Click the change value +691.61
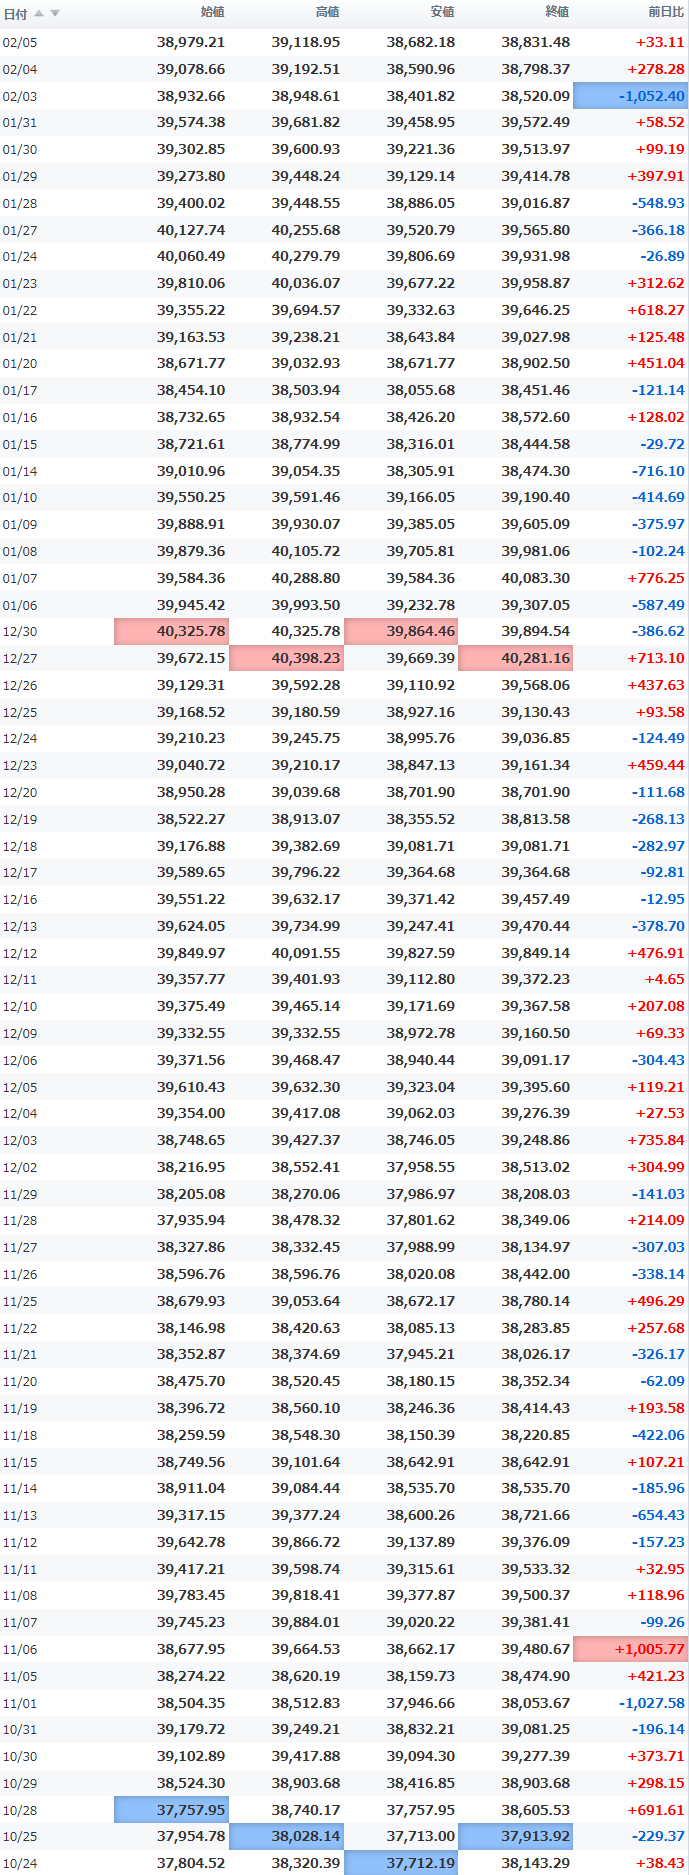This screenshot has height=1875, width=689. (656, 1810)
